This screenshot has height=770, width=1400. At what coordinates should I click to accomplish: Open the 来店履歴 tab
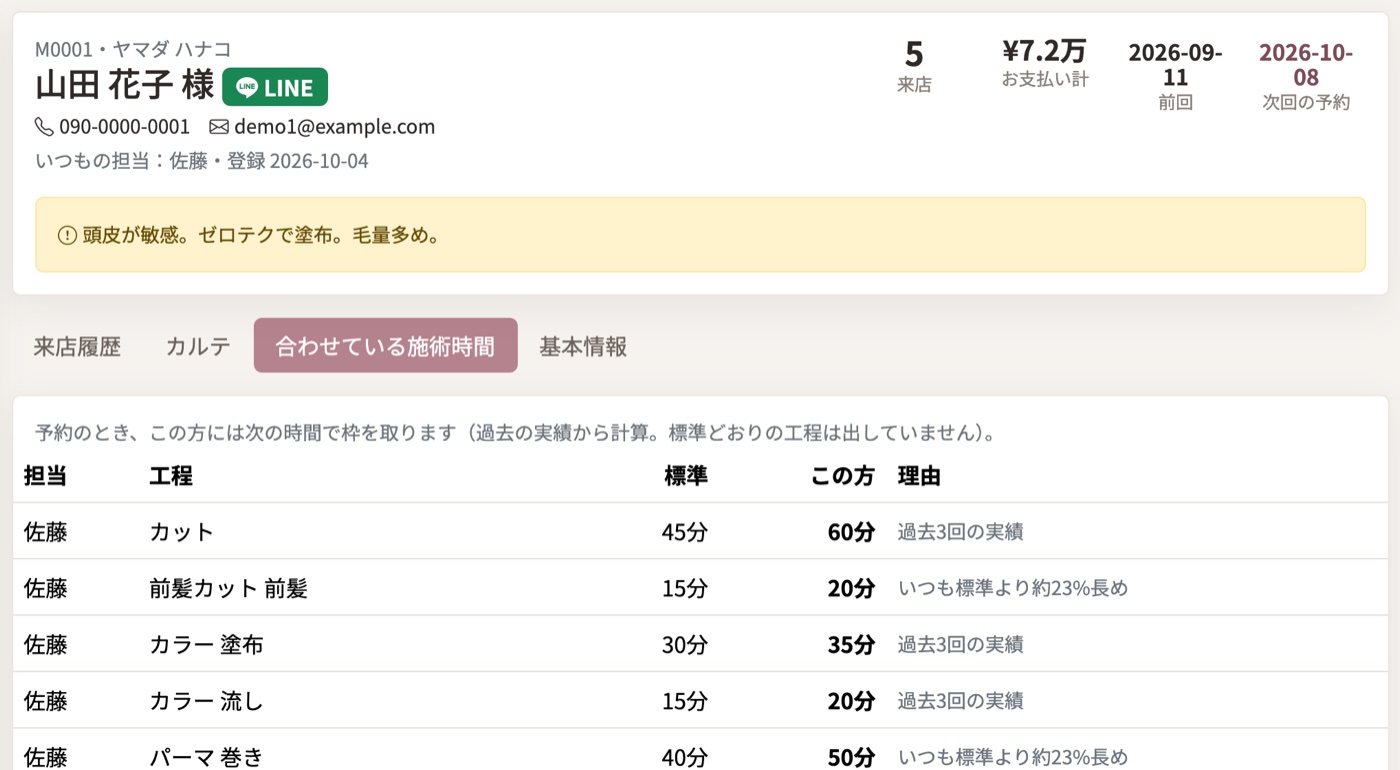(77, 346)
